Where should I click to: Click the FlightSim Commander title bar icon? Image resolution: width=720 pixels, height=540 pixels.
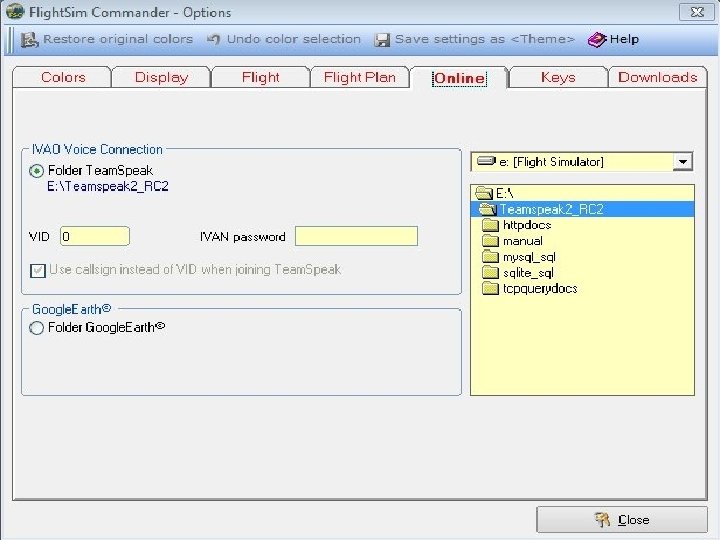(x=15, y=12)
